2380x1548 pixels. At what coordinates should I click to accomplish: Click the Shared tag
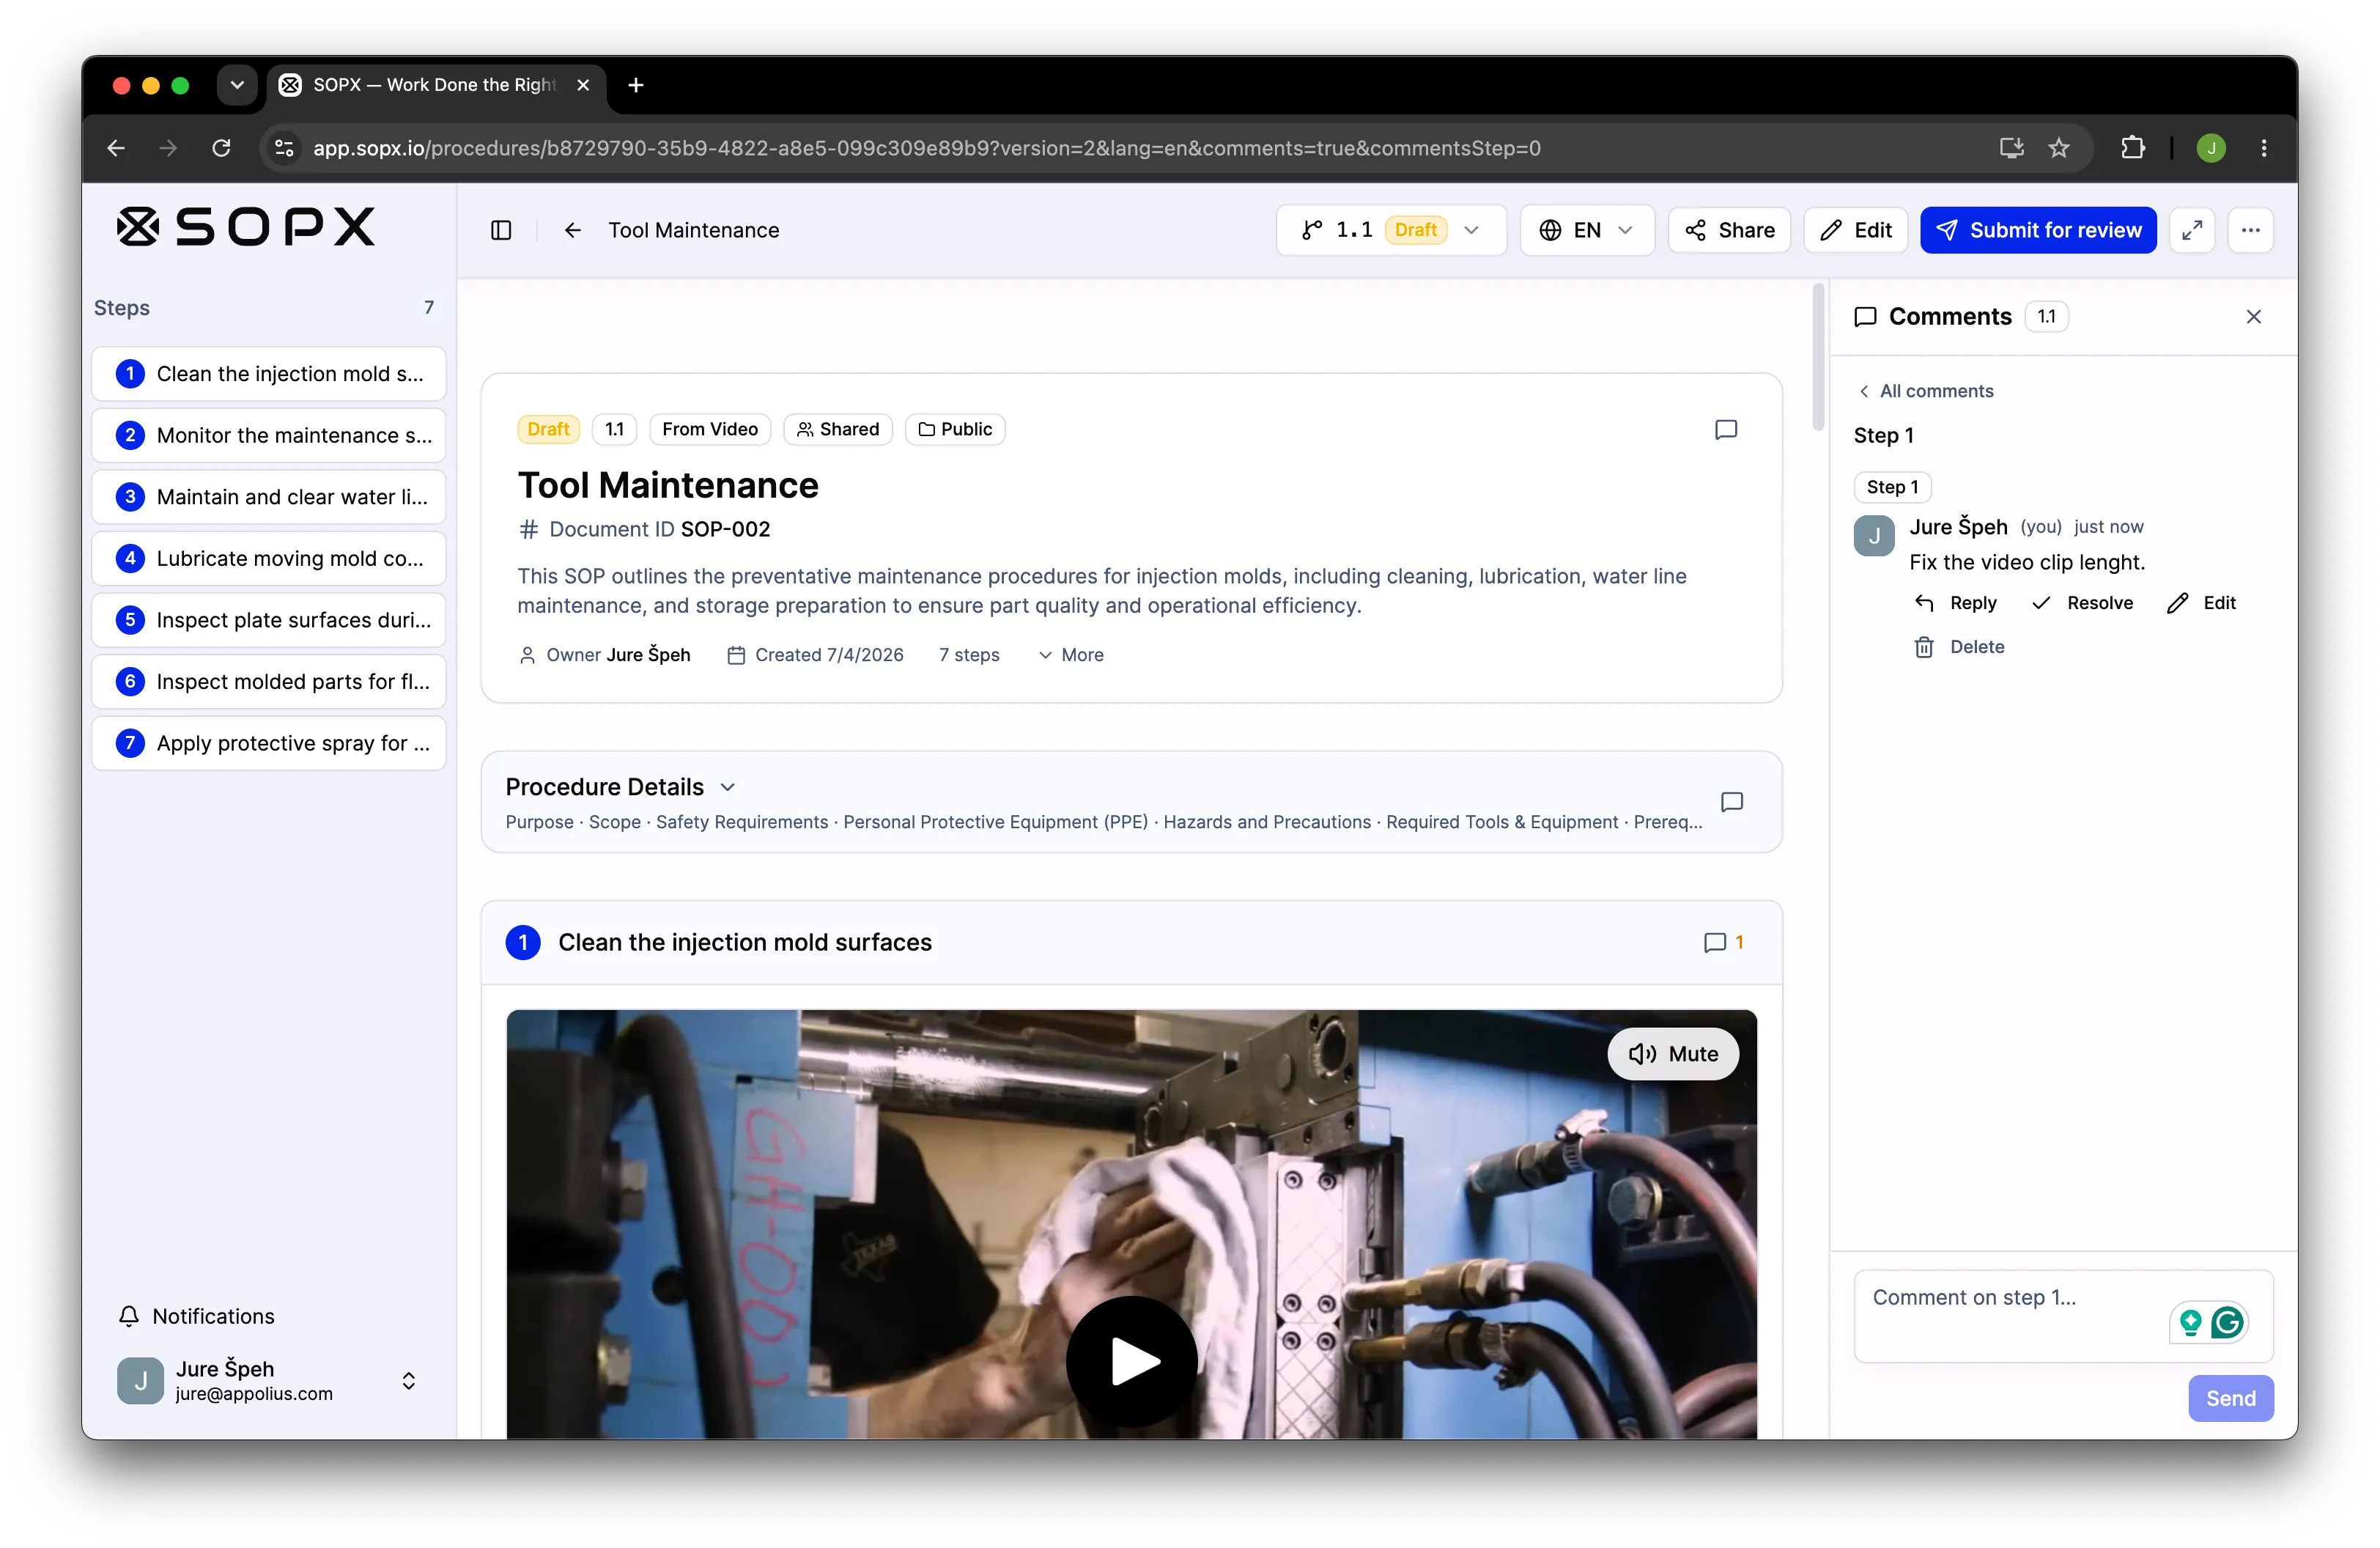838,429
